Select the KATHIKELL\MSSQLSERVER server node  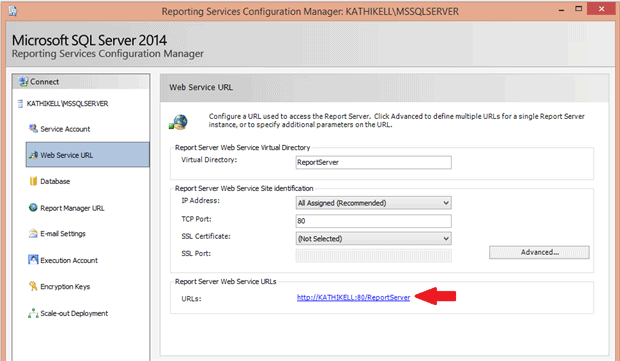click(67, 104)
